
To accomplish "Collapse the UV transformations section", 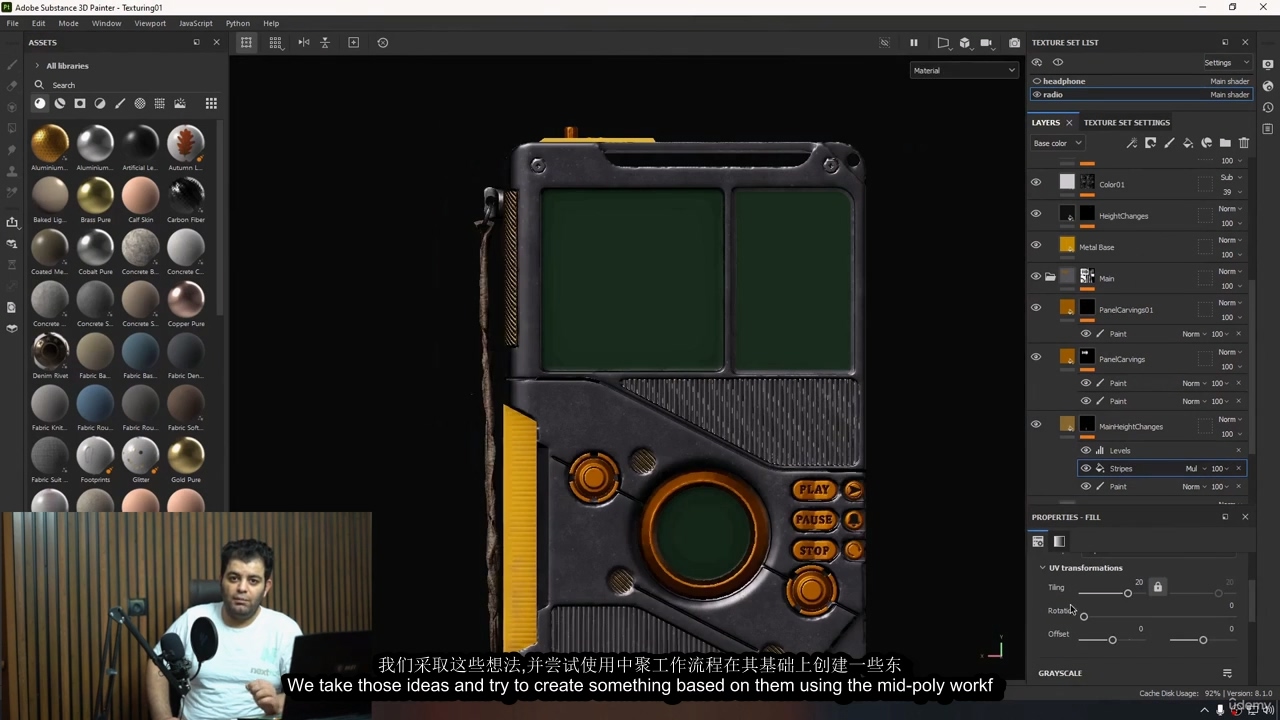I will click(1042, 568).
